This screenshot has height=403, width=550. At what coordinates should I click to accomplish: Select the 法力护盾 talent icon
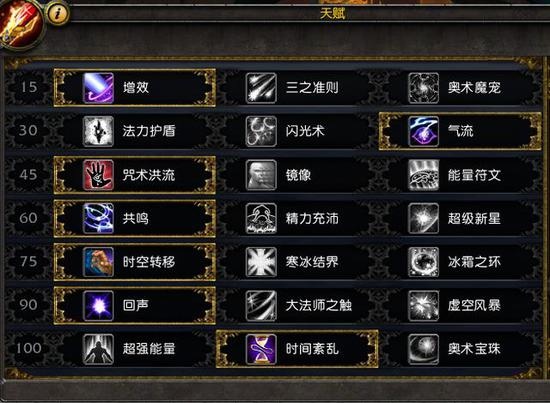98,131
